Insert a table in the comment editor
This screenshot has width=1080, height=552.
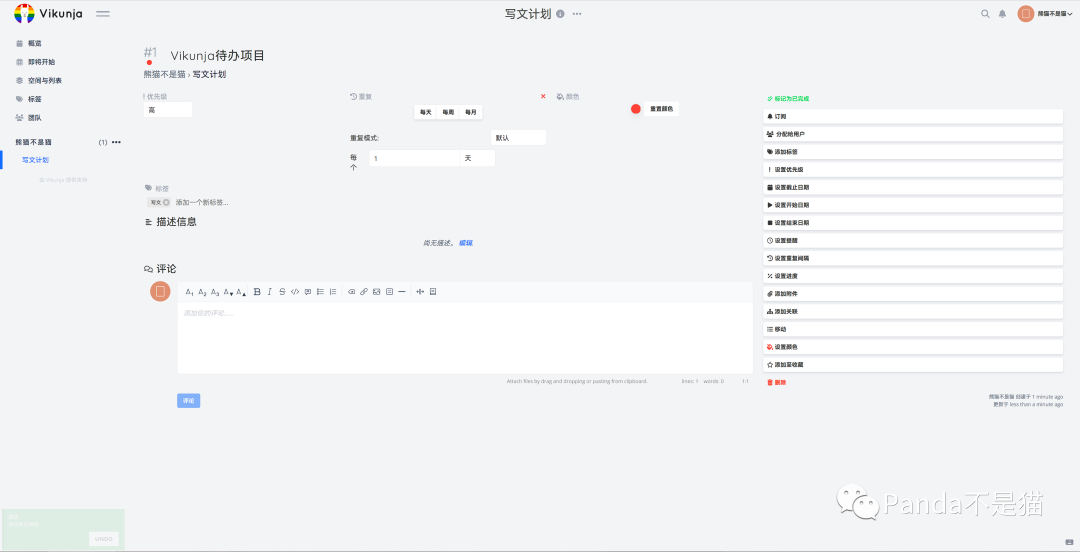click(389, 292)
